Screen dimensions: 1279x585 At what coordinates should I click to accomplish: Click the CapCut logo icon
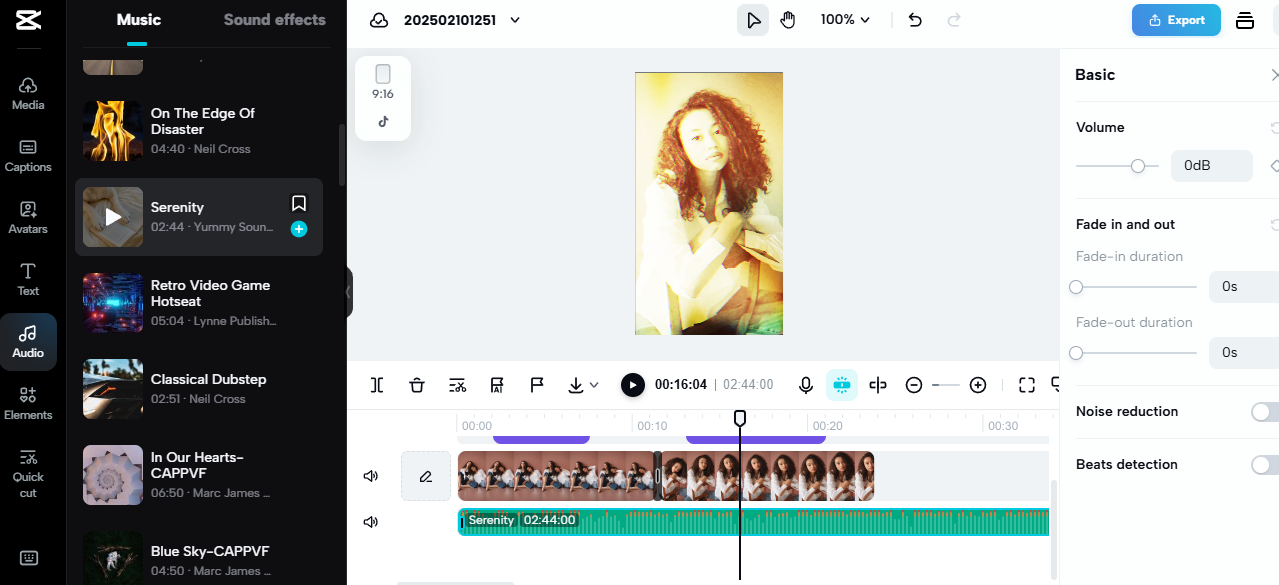[x=28, y=20]
